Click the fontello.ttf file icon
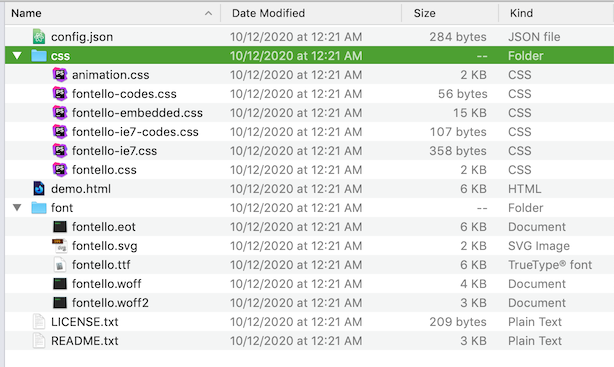 tap(60, 264)
